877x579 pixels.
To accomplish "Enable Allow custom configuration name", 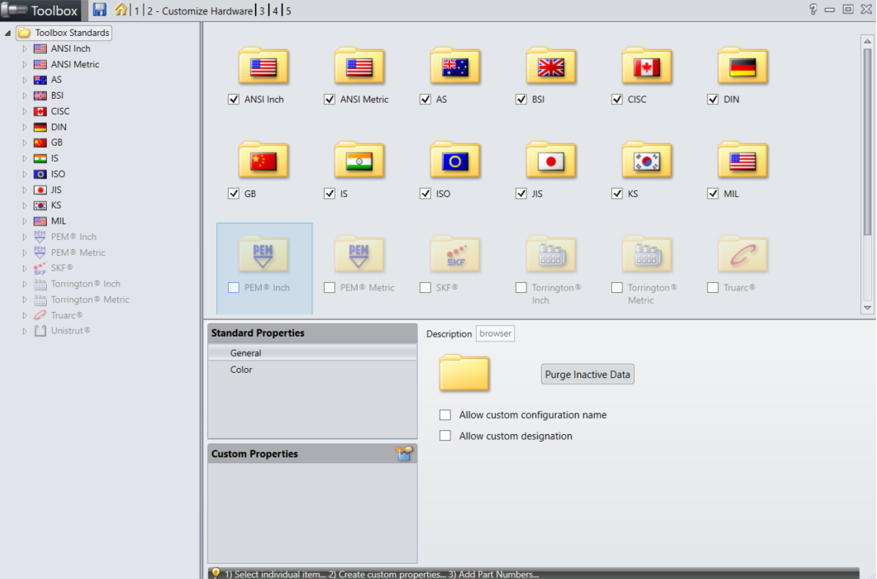I will (446, 415).
